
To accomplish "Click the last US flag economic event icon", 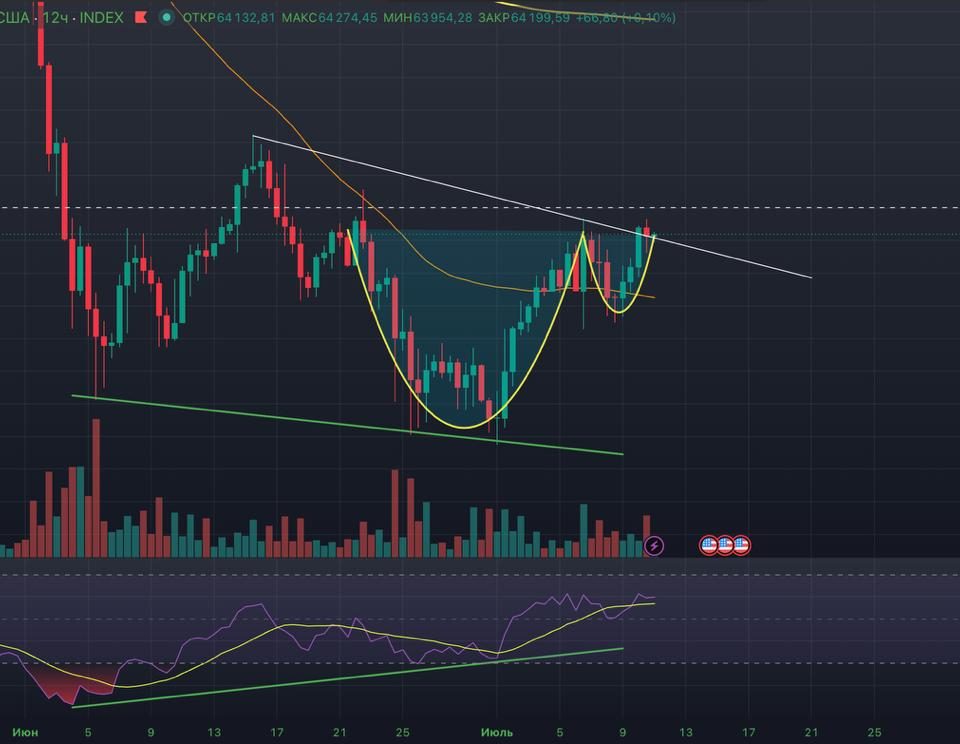I will [741, 544].
